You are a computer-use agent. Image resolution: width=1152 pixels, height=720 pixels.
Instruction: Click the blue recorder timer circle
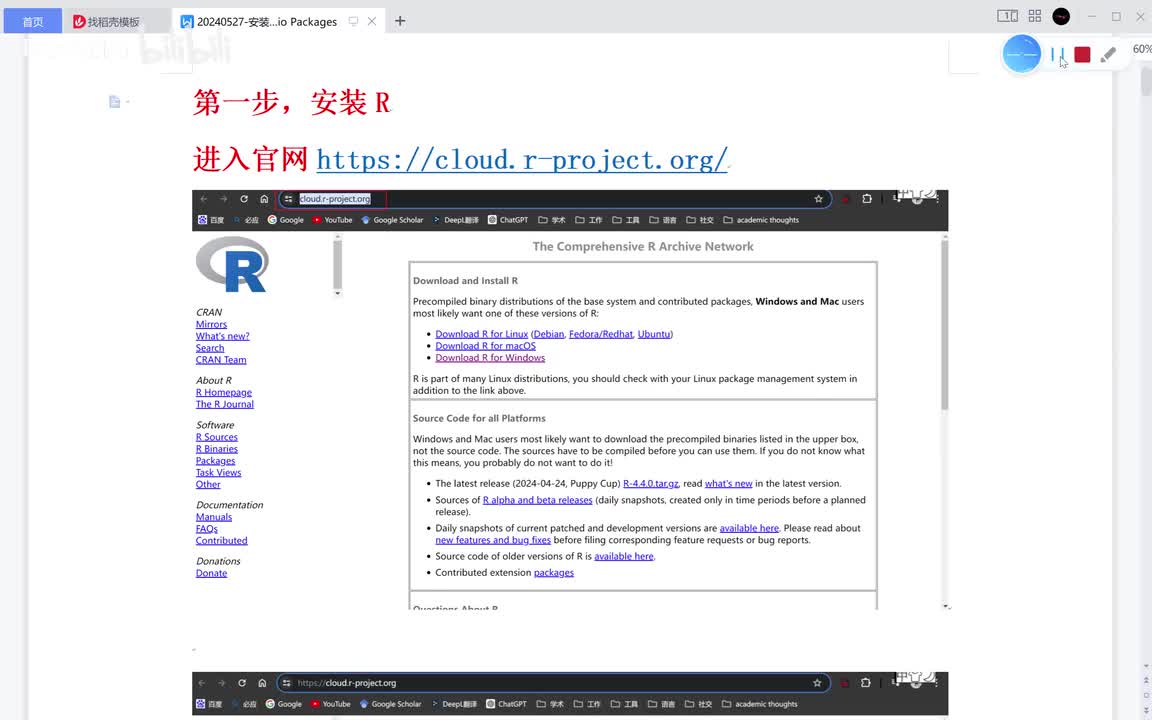(x=1021, y=54)
